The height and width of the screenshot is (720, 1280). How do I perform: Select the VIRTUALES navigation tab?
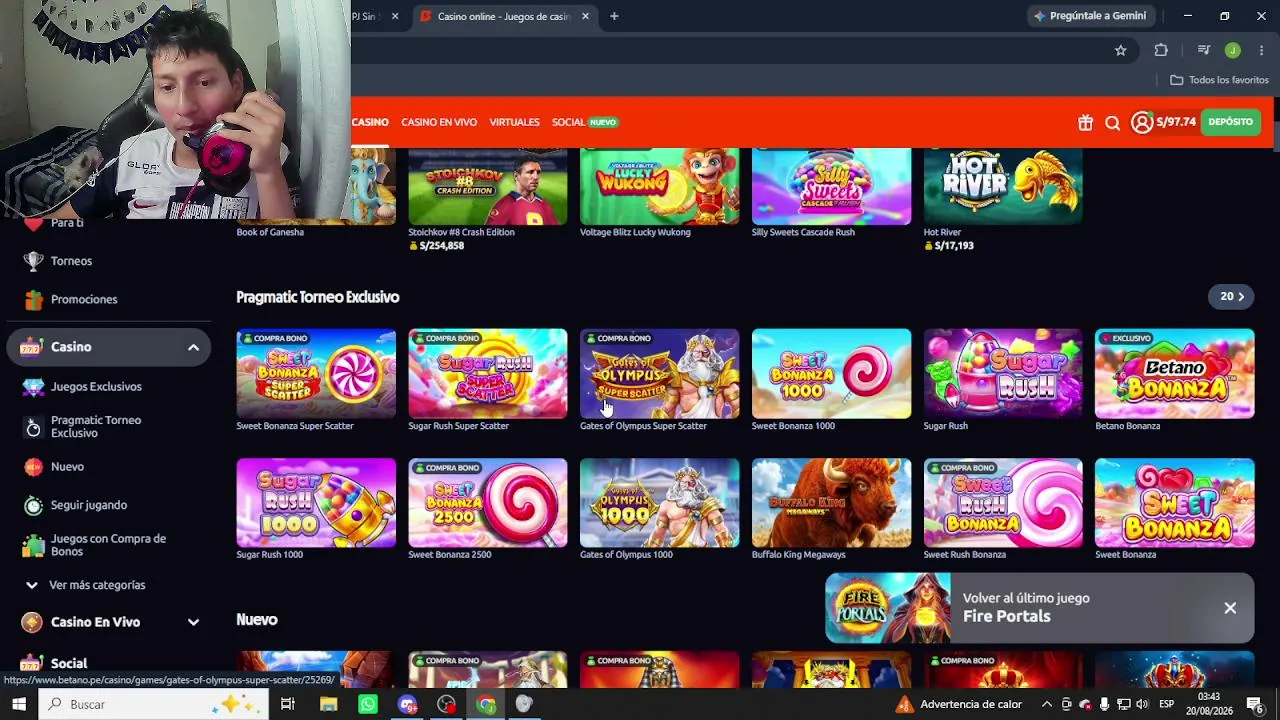coord(514,122)
